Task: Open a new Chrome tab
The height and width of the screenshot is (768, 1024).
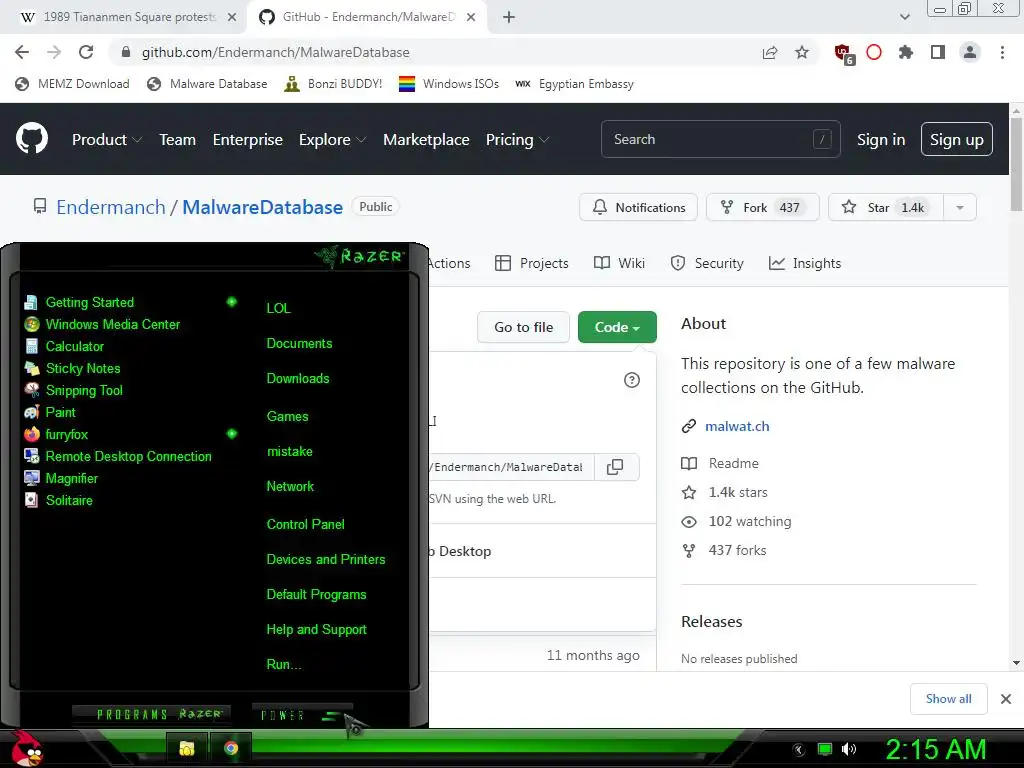Action: tap(509, 18)
